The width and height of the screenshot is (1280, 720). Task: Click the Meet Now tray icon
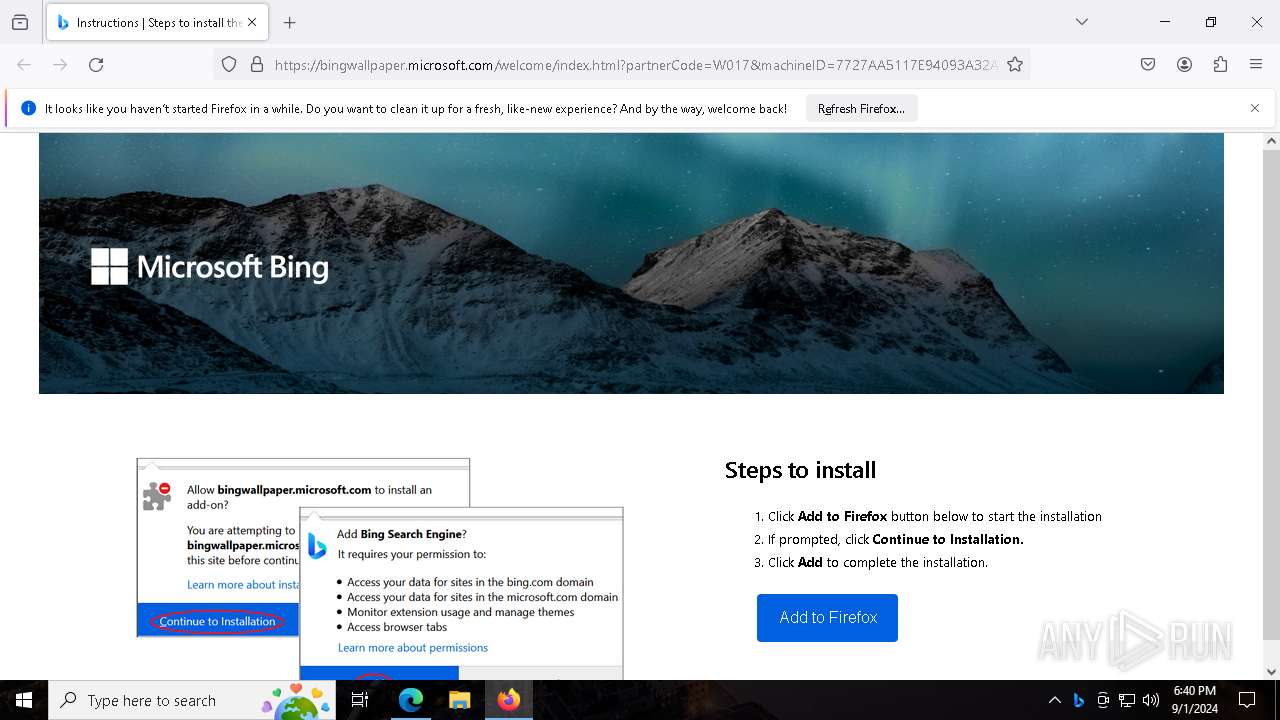click(x=1103, y=700)
